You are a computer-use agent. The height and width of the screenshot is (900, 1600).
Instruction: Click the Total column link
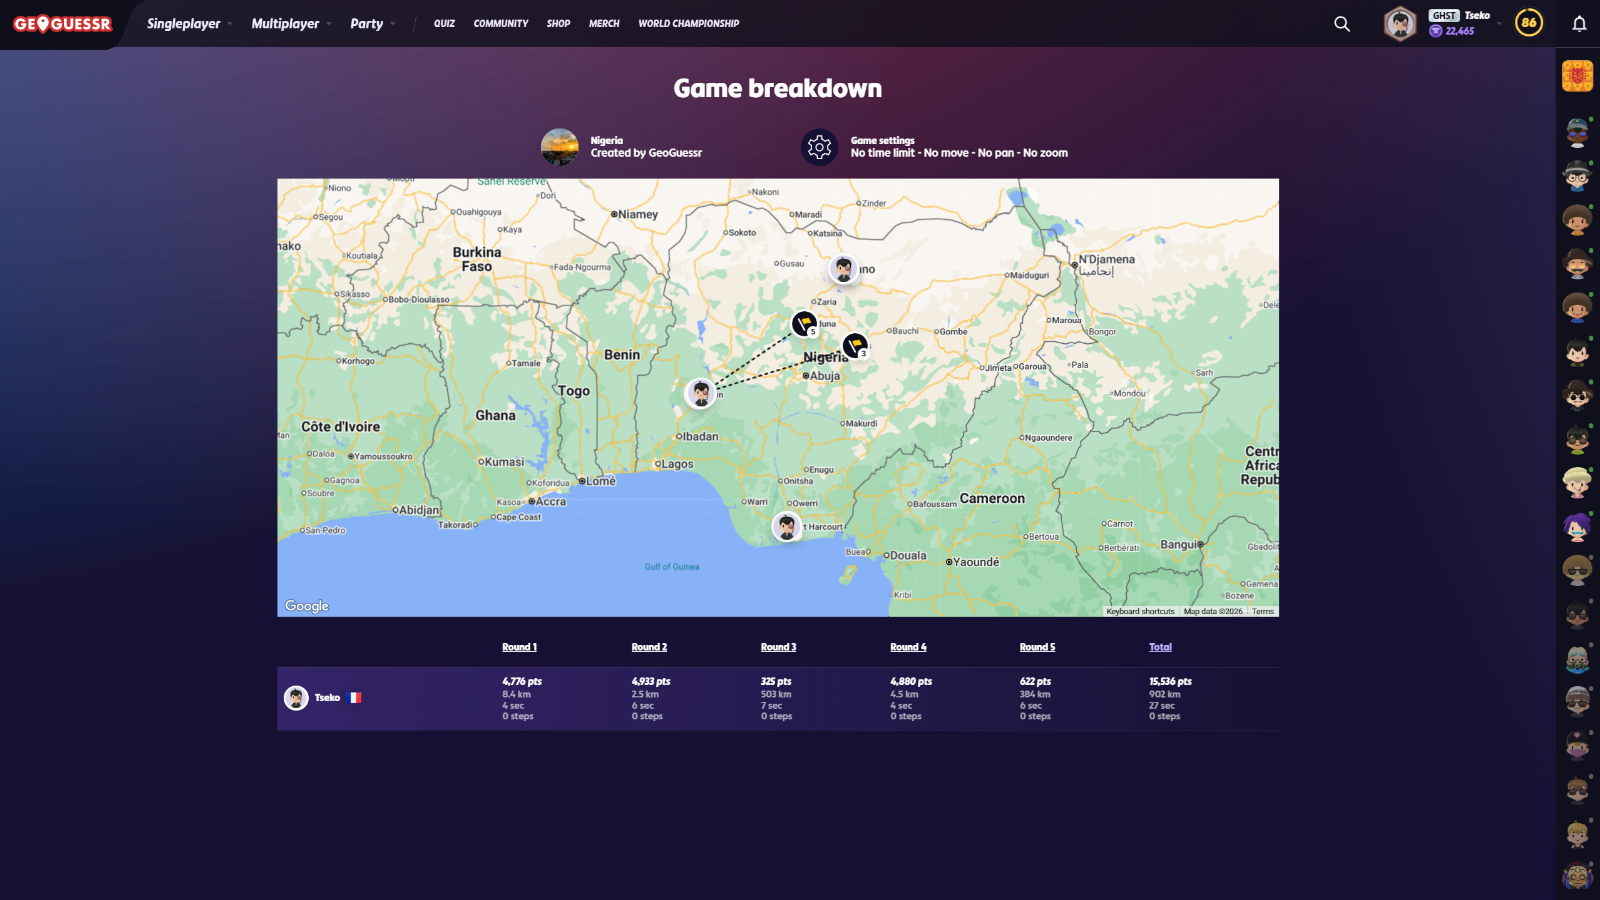(x=1160, y=647)
